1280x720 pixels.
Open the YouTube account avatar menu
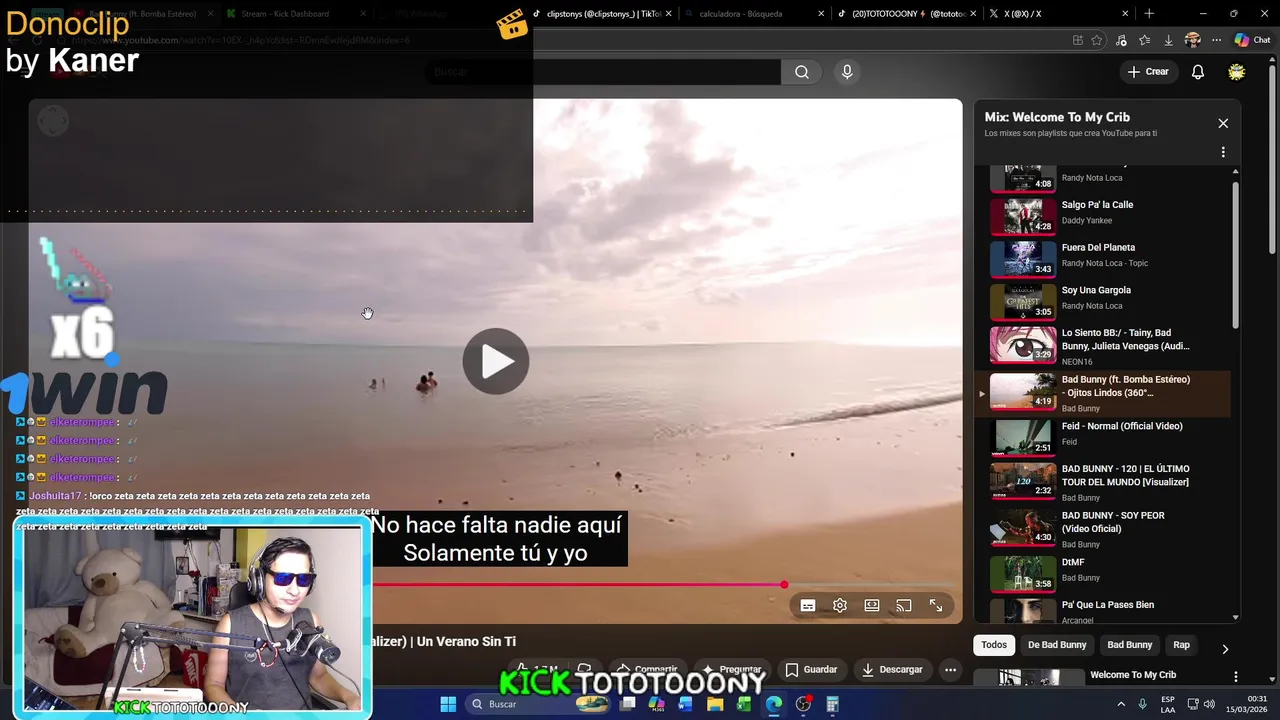coord(1237,72)
